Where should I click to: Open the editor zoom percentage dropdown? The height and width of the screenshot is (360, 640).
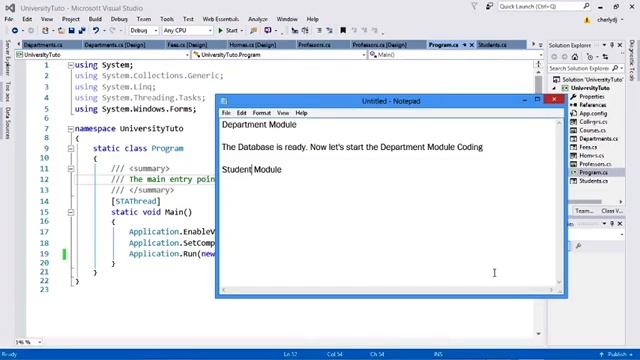[x=29, y=342]
